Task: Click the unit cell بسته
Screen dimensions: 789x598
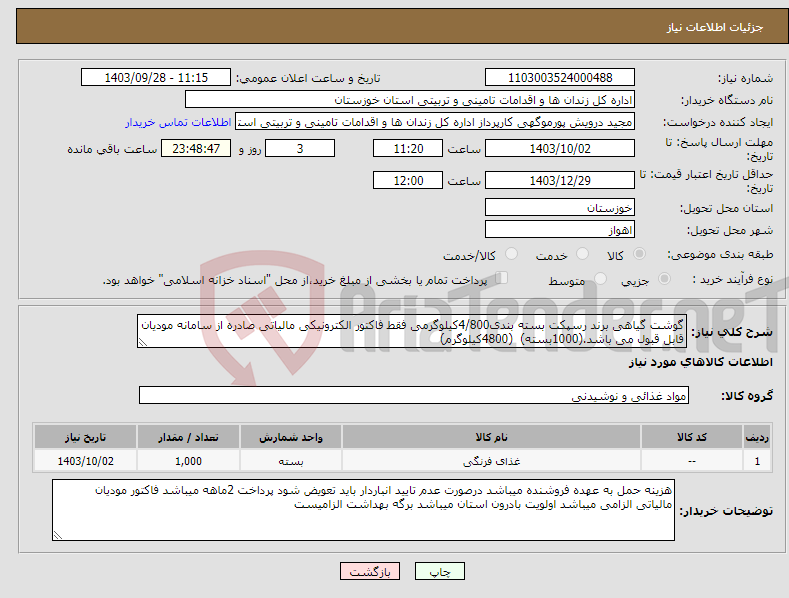Action: (x=291, y=461)
